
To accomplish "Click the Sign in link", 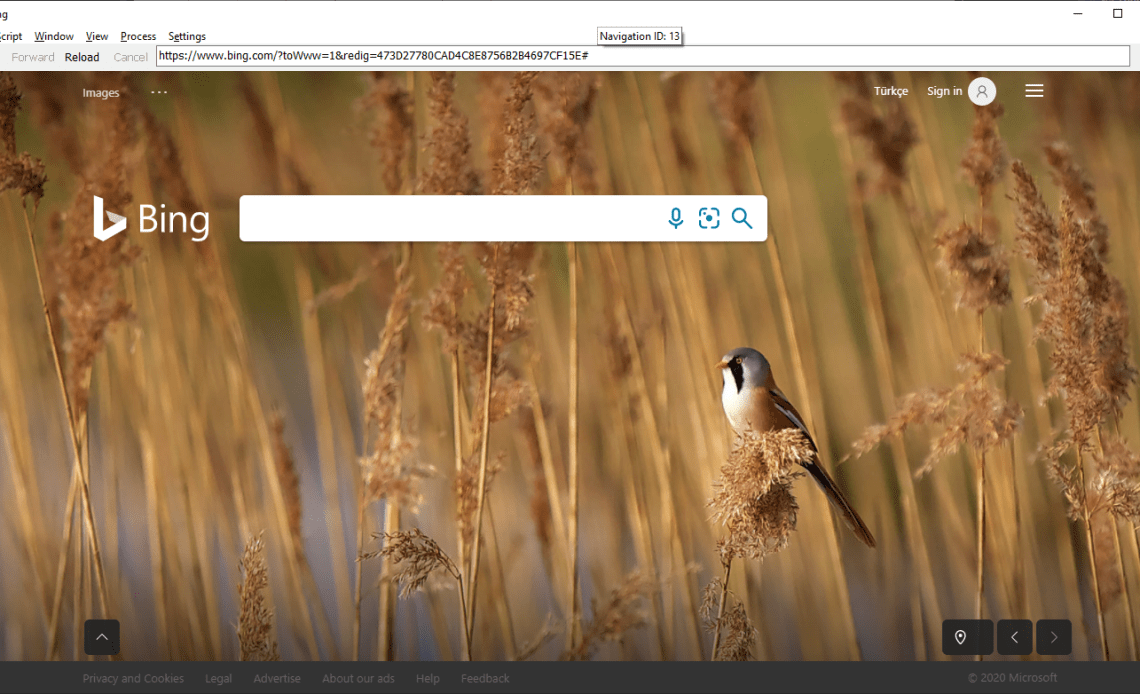I will (944, 91).
